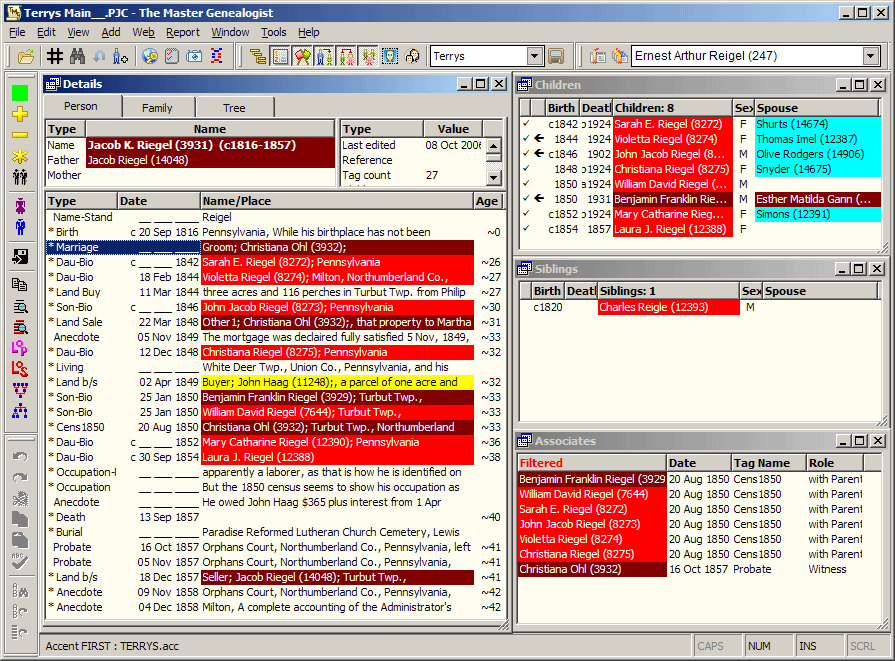Click the purple female figure icon
The image size is (895, 661).
(19, 206)
